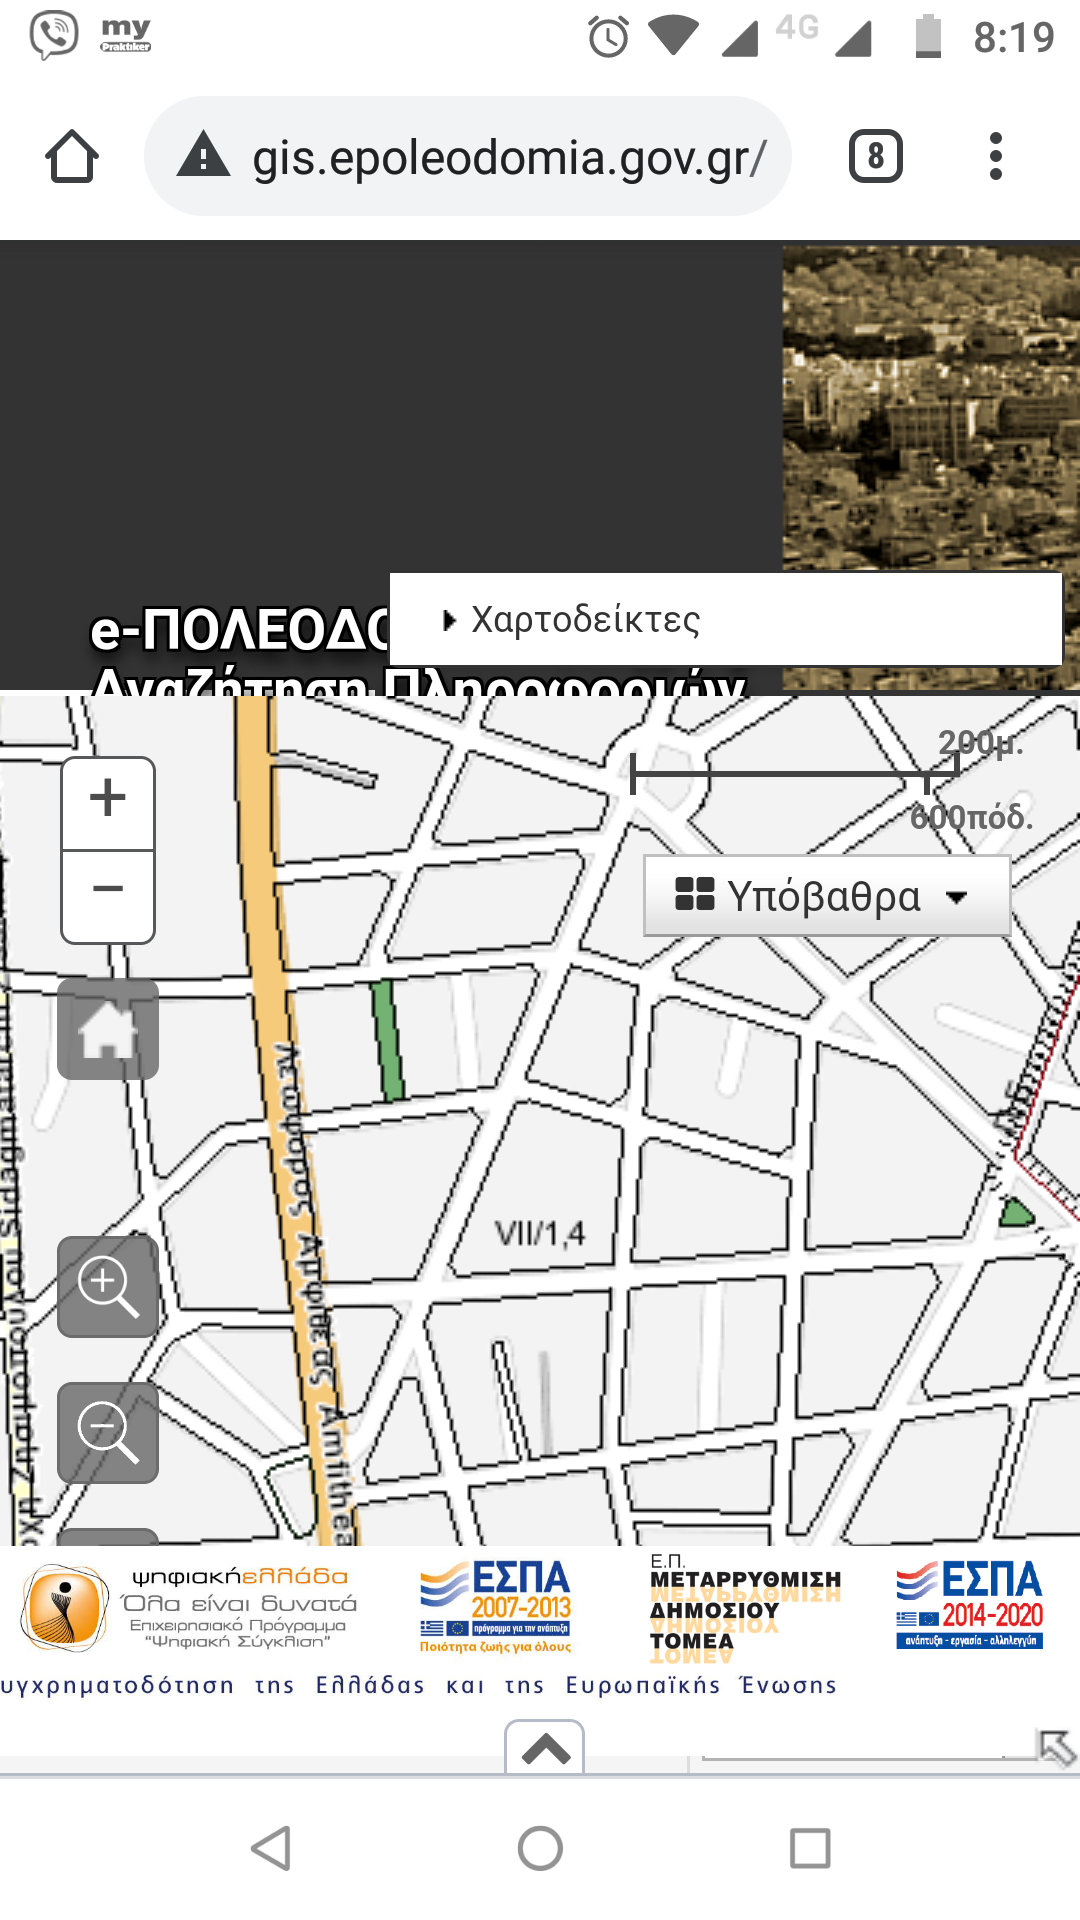The width and height of the screenshot is (1080, 1920).
Task: Tap the browser home icon
Action: (72, 157)
